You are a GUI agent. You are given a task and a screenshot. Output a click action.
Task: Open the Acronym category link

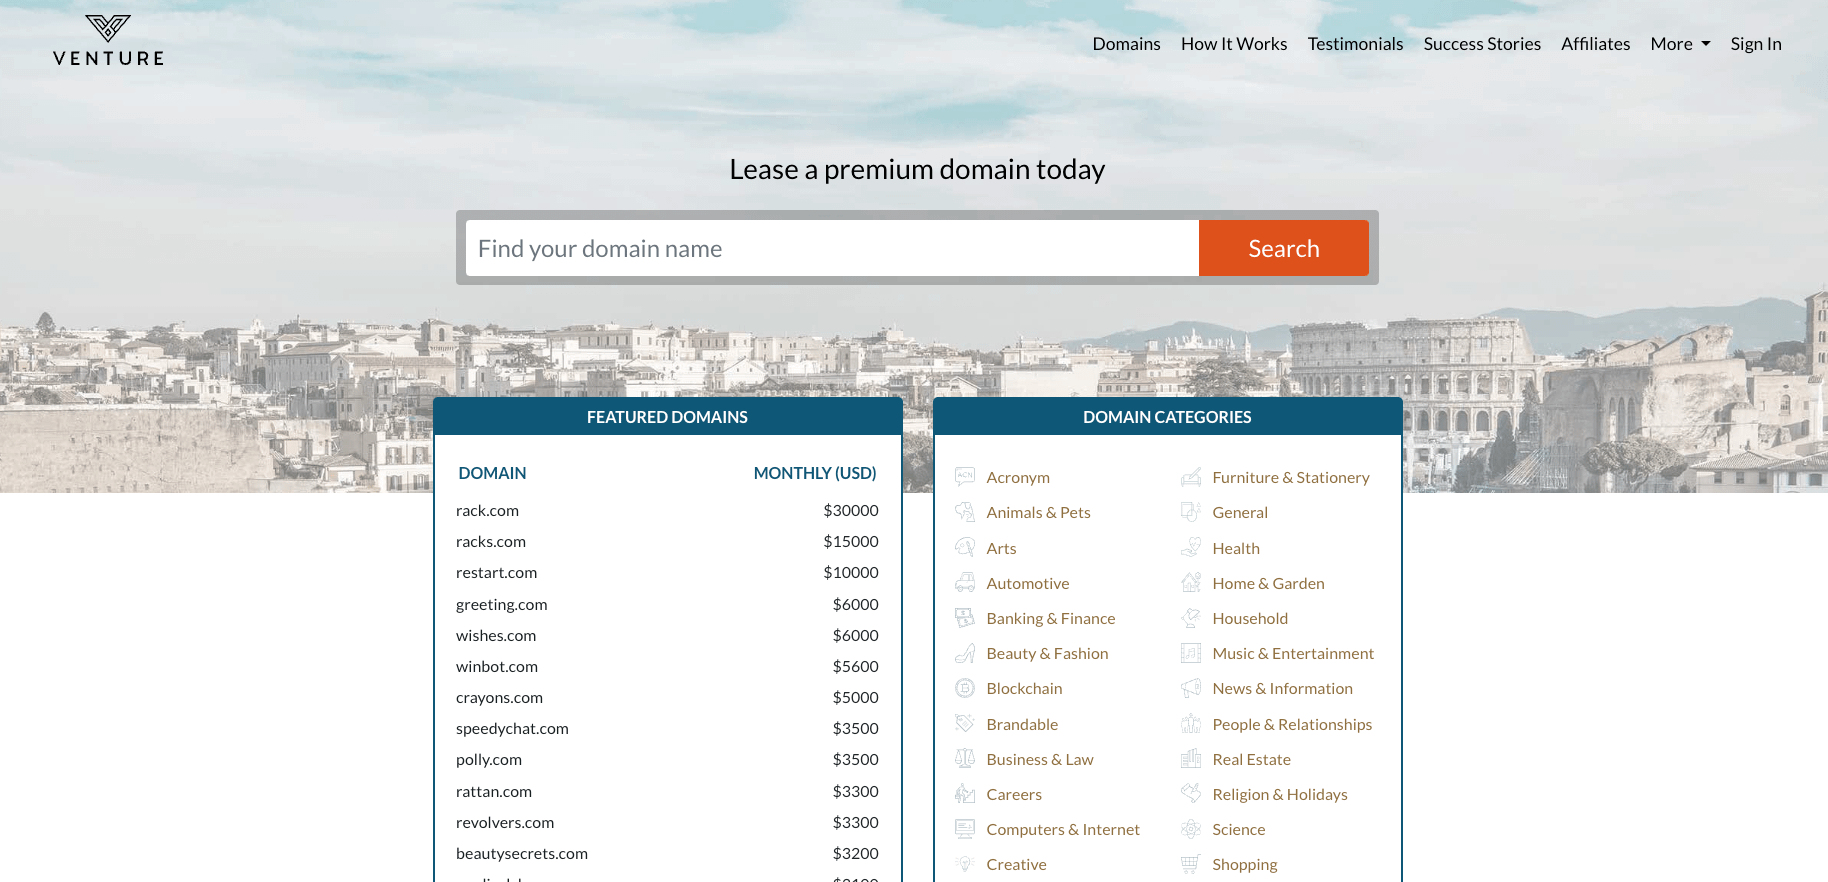(1018, 477)
